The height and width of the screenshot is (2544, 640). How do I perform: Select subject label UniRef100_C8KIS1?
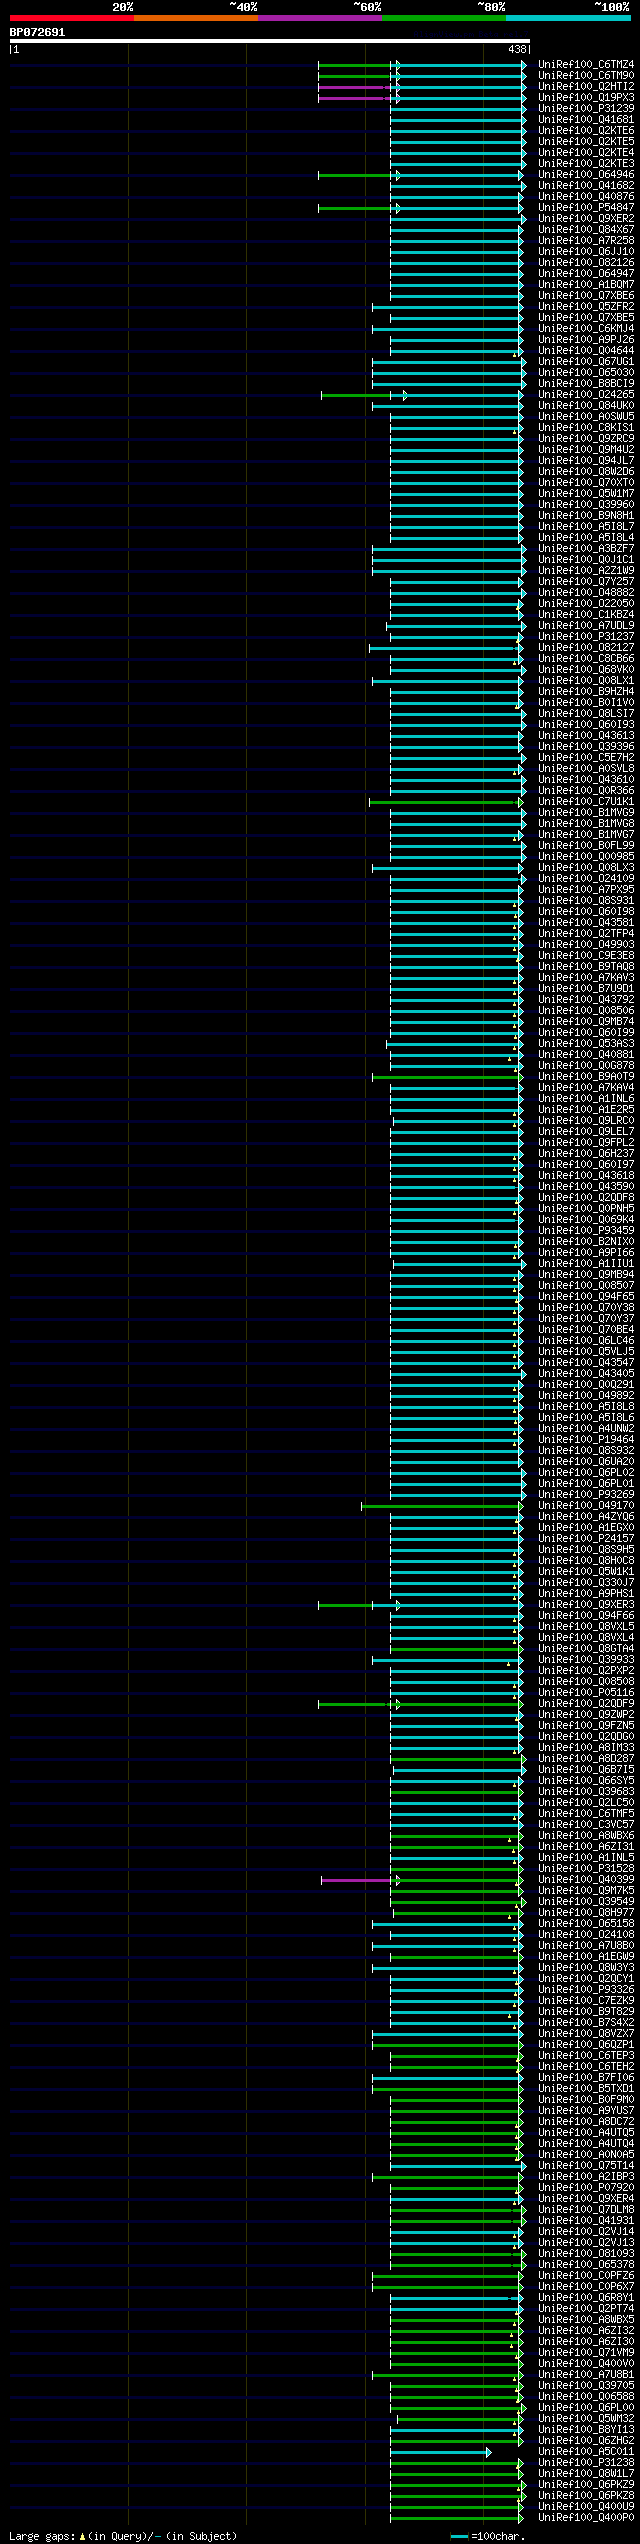(x=586, y=428)
